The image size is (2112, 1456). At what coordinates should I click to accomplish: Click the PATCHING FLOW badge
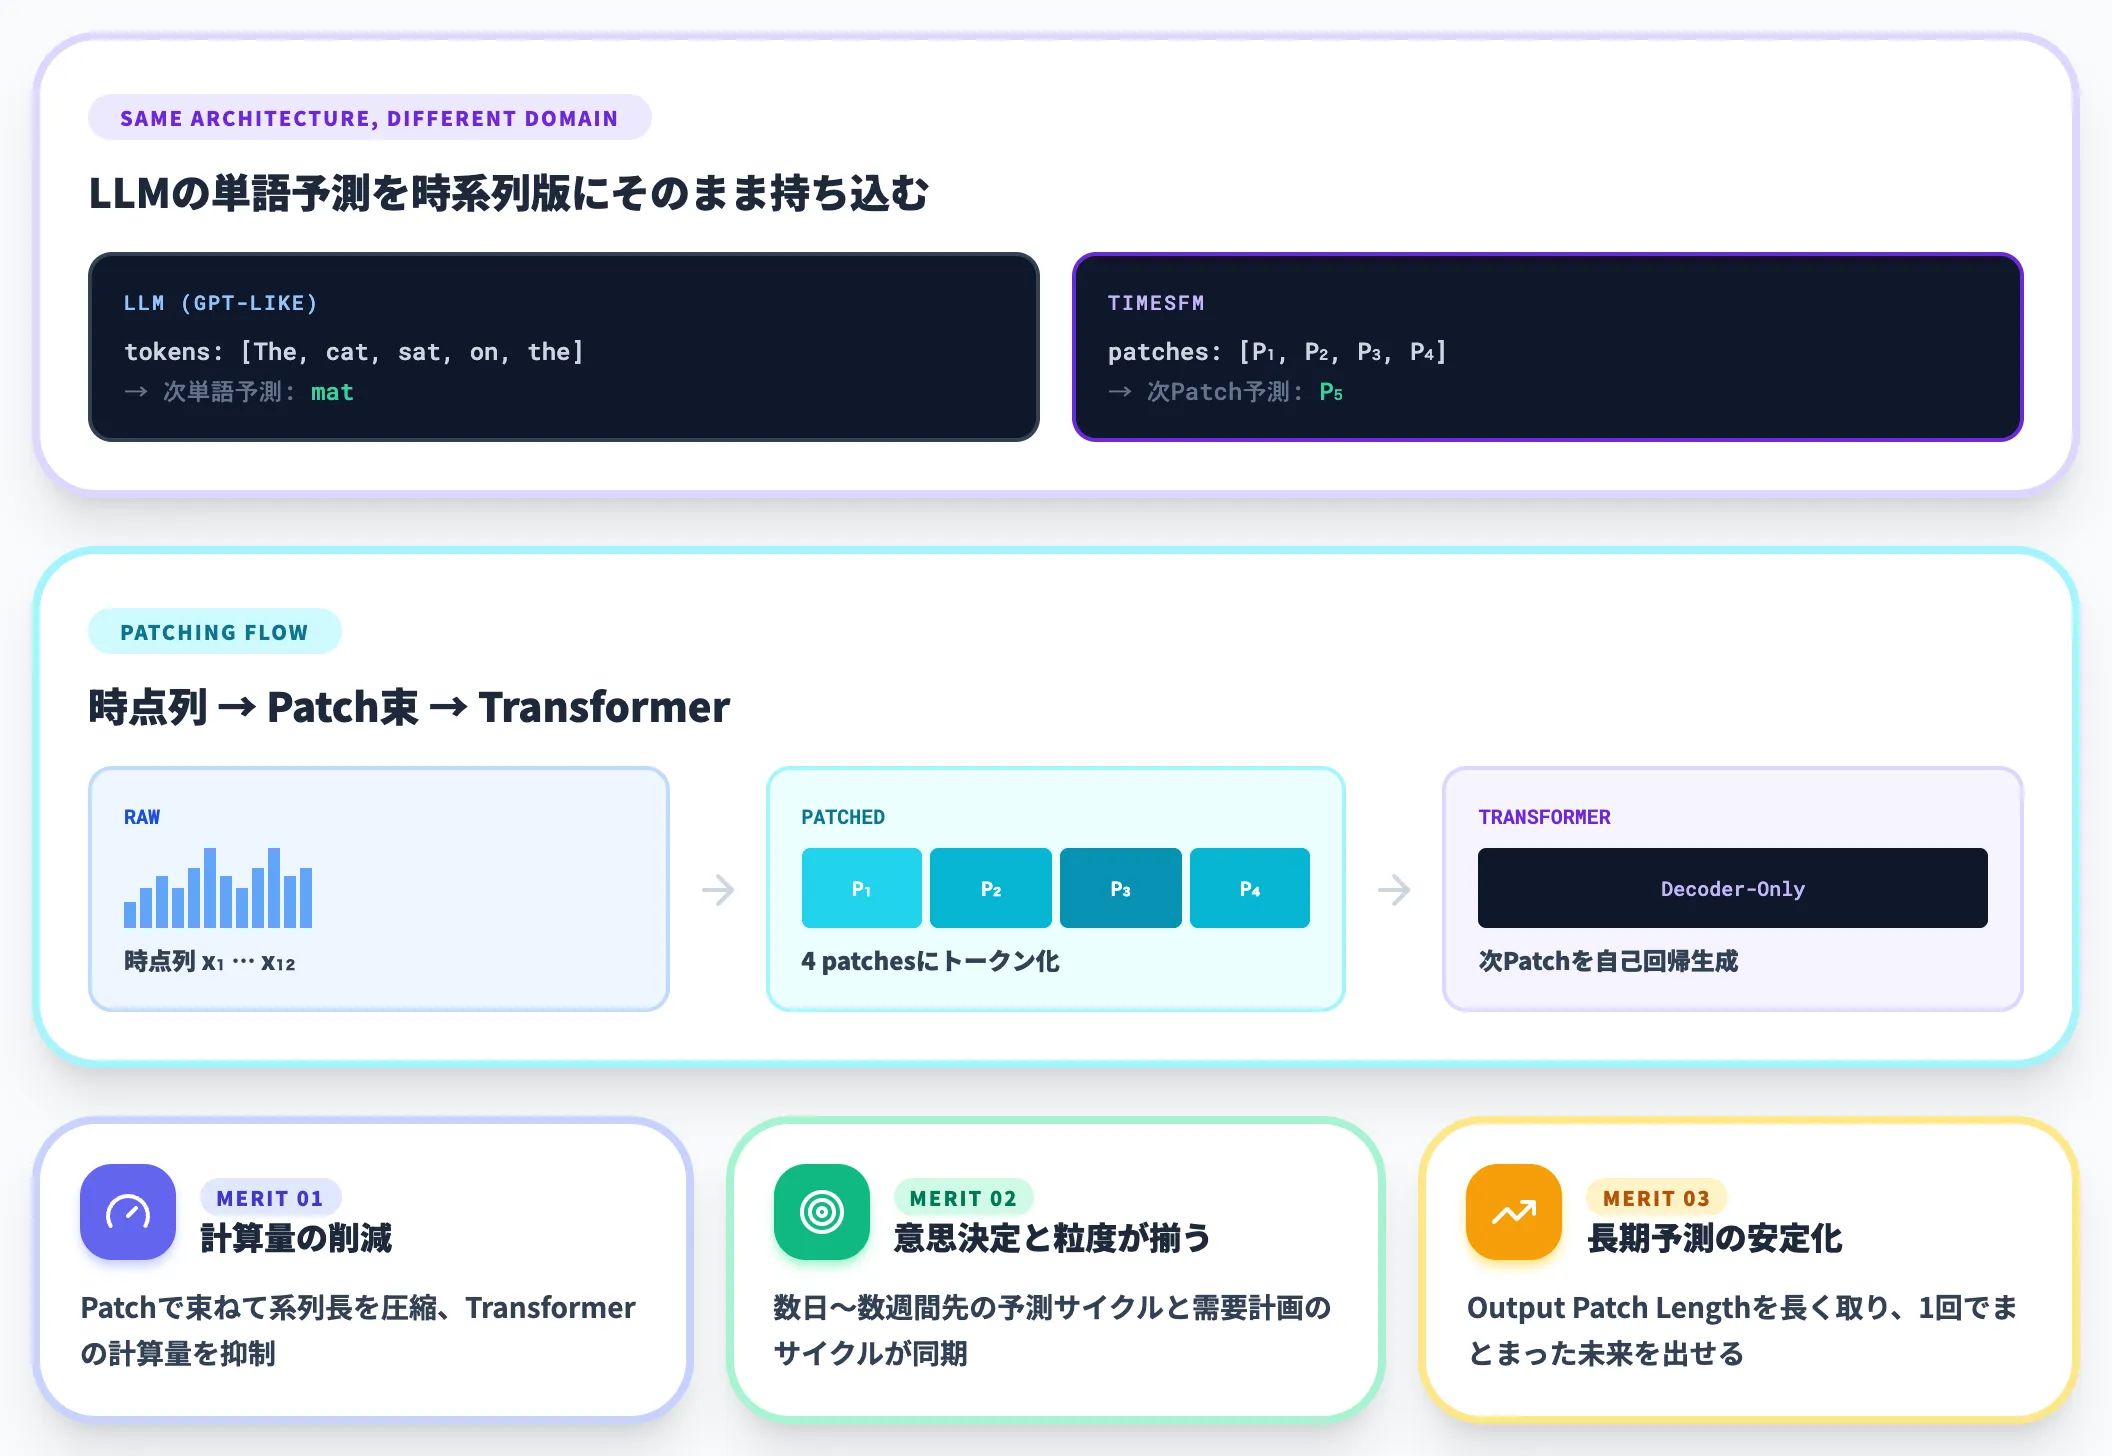click(215, 632)
